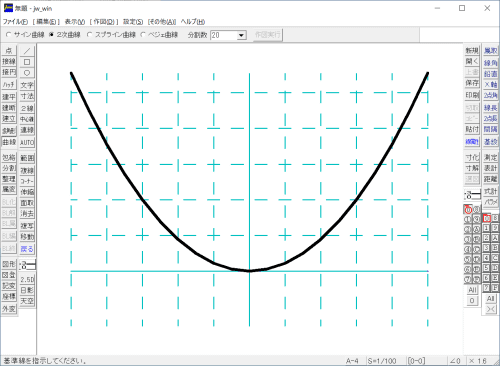Click 保存 (save) button
This screenshot has height=366, width=500.
click(x=472, y=83)
